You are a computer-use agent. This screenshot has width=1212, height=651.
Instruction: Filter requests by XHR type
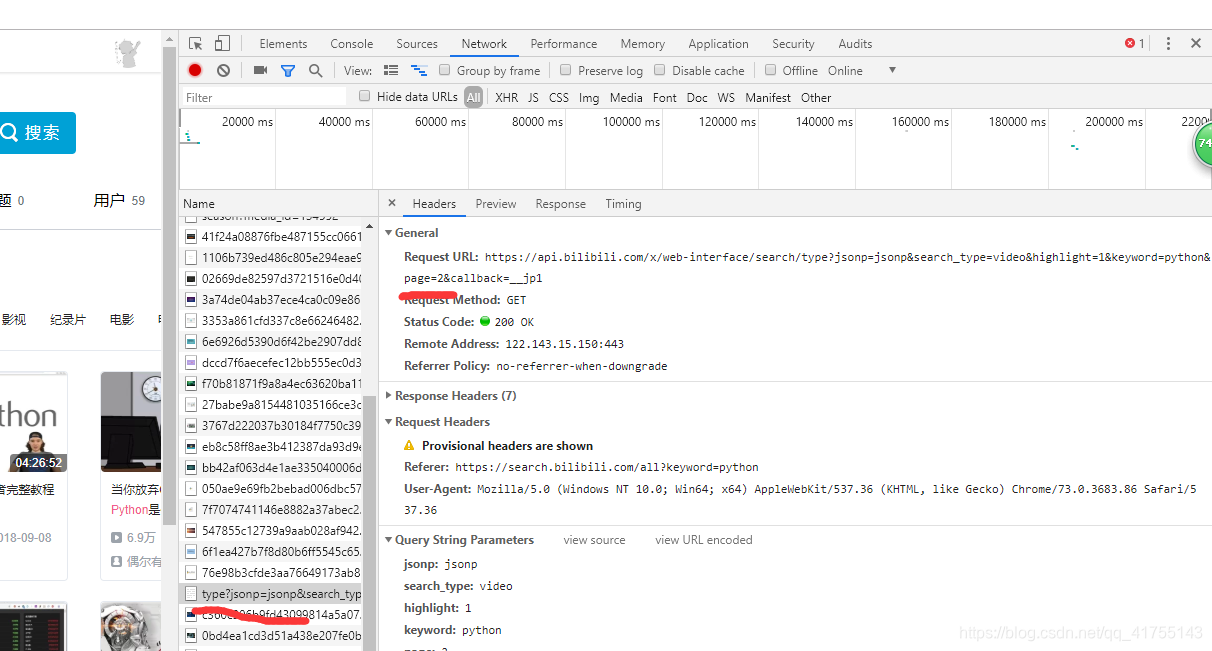[507, 97]
